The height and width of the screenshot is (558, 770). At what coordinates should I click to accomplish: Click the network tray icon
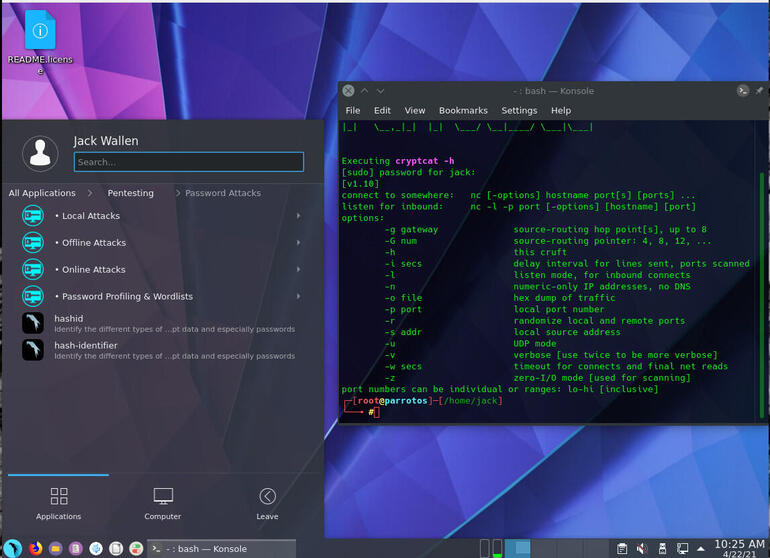682,548
